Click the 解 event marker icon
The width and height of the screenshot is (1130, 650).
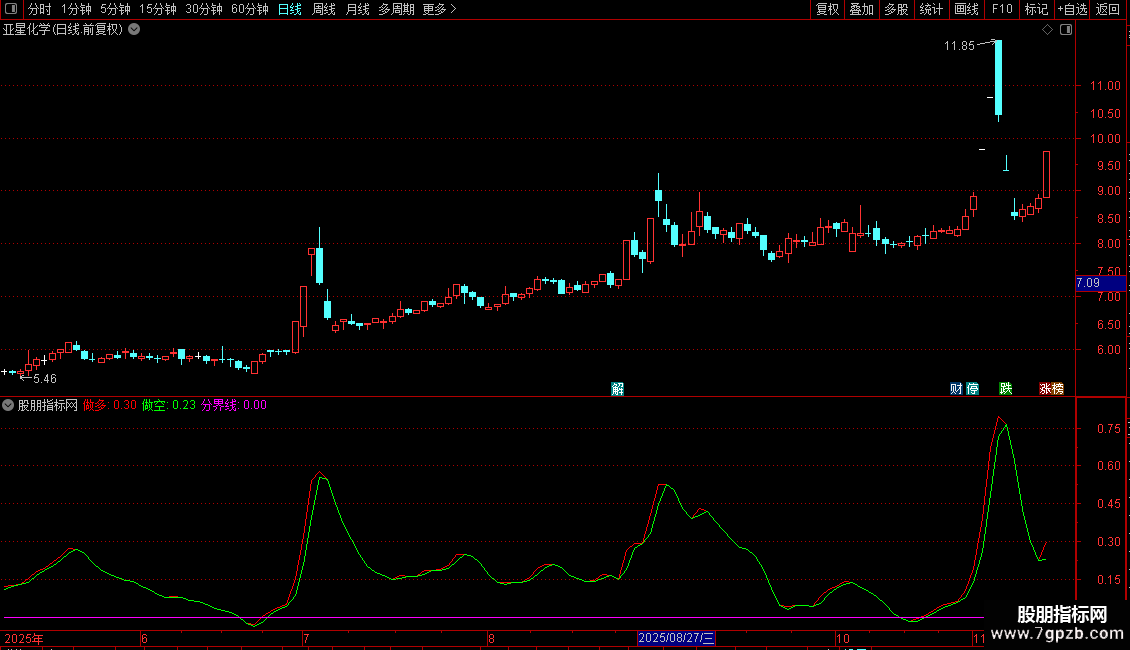coord(617,389)
